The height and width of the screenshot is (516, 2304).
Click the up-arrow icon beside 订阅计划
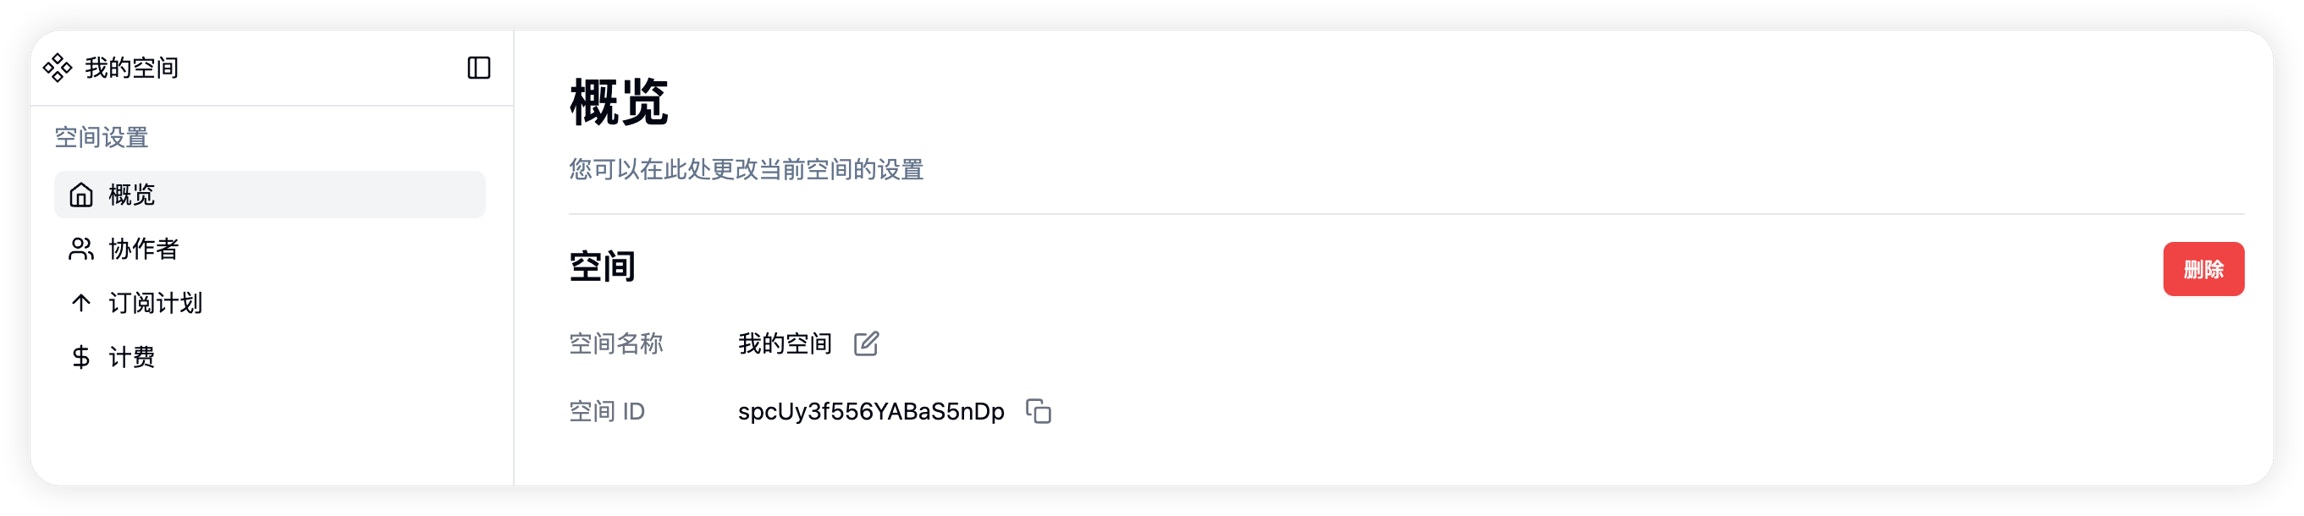pyautogui.click(x=81, y=302)
